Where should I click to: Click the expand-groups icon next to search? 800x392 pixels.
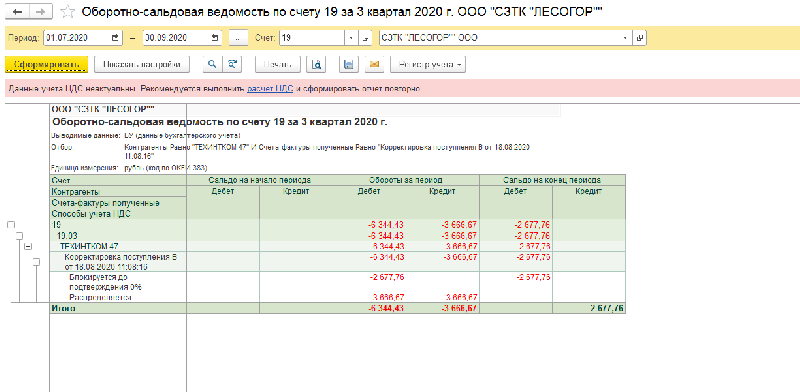pos(232,64)
